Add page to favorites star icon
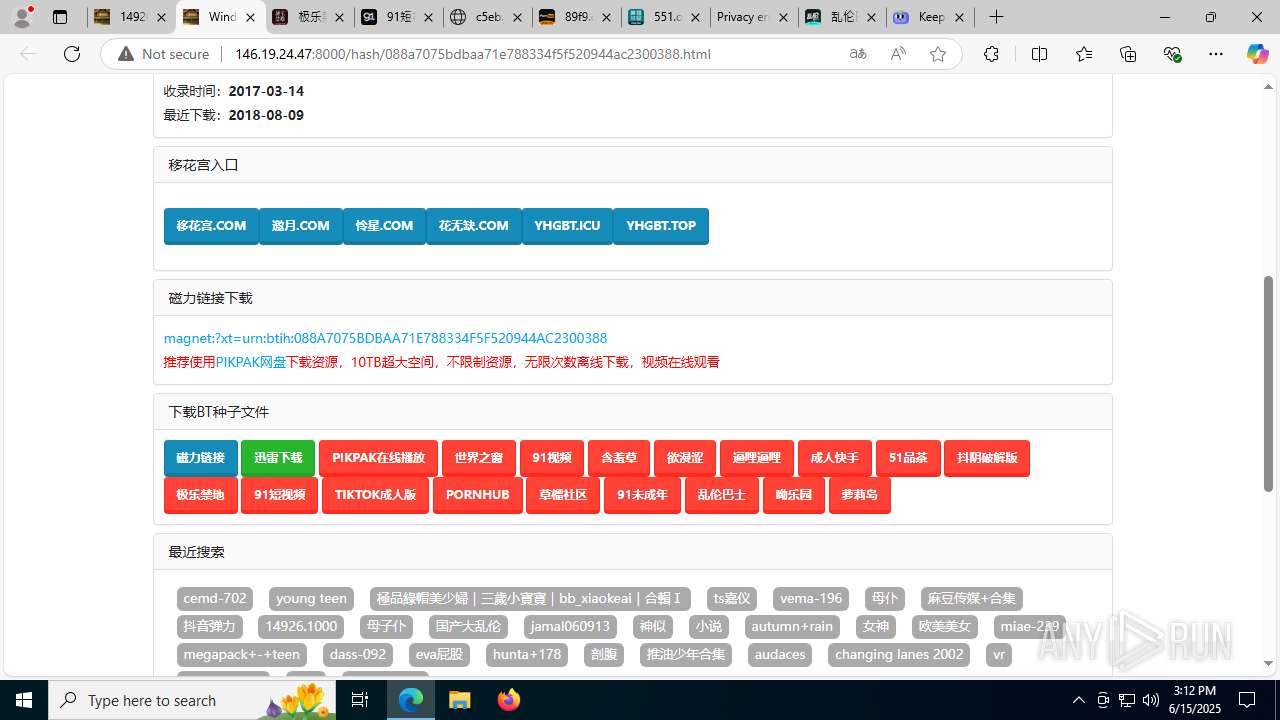Screen dimensions: 1280x720 click(938, 54)
